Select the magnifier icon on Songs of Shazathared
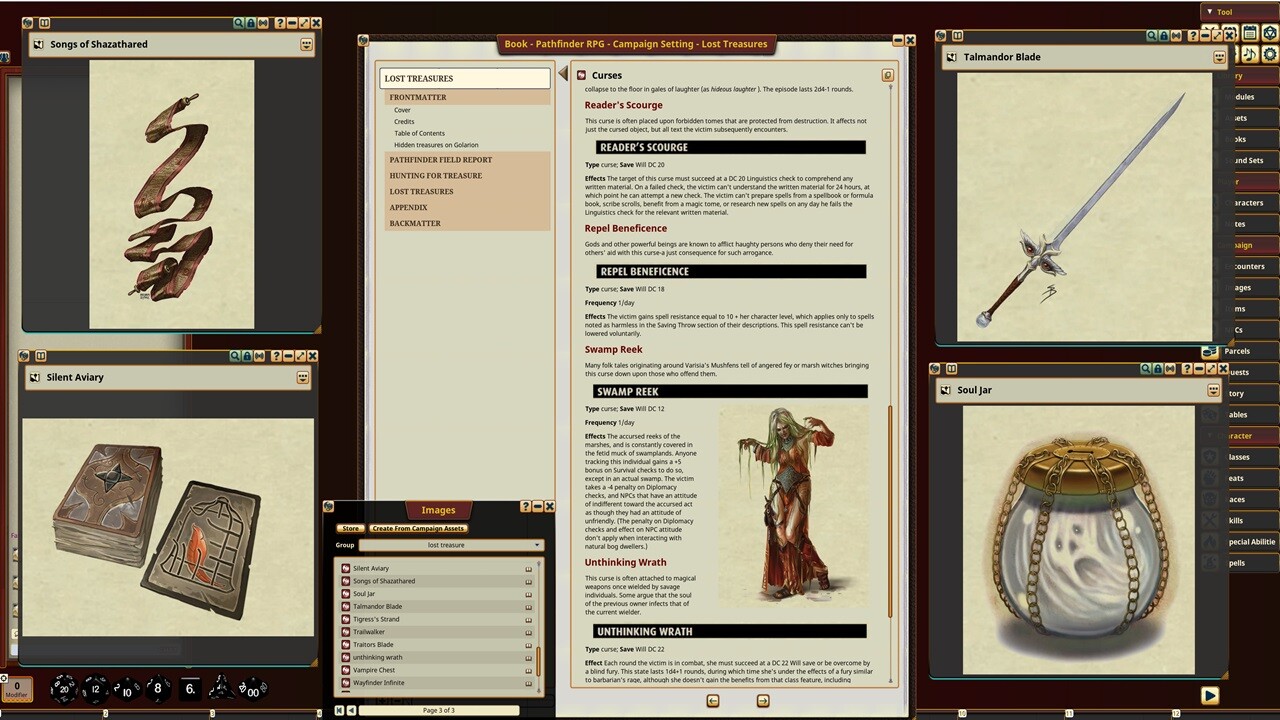This screenshot has width=1280, height=720. [x=238, y=22]
